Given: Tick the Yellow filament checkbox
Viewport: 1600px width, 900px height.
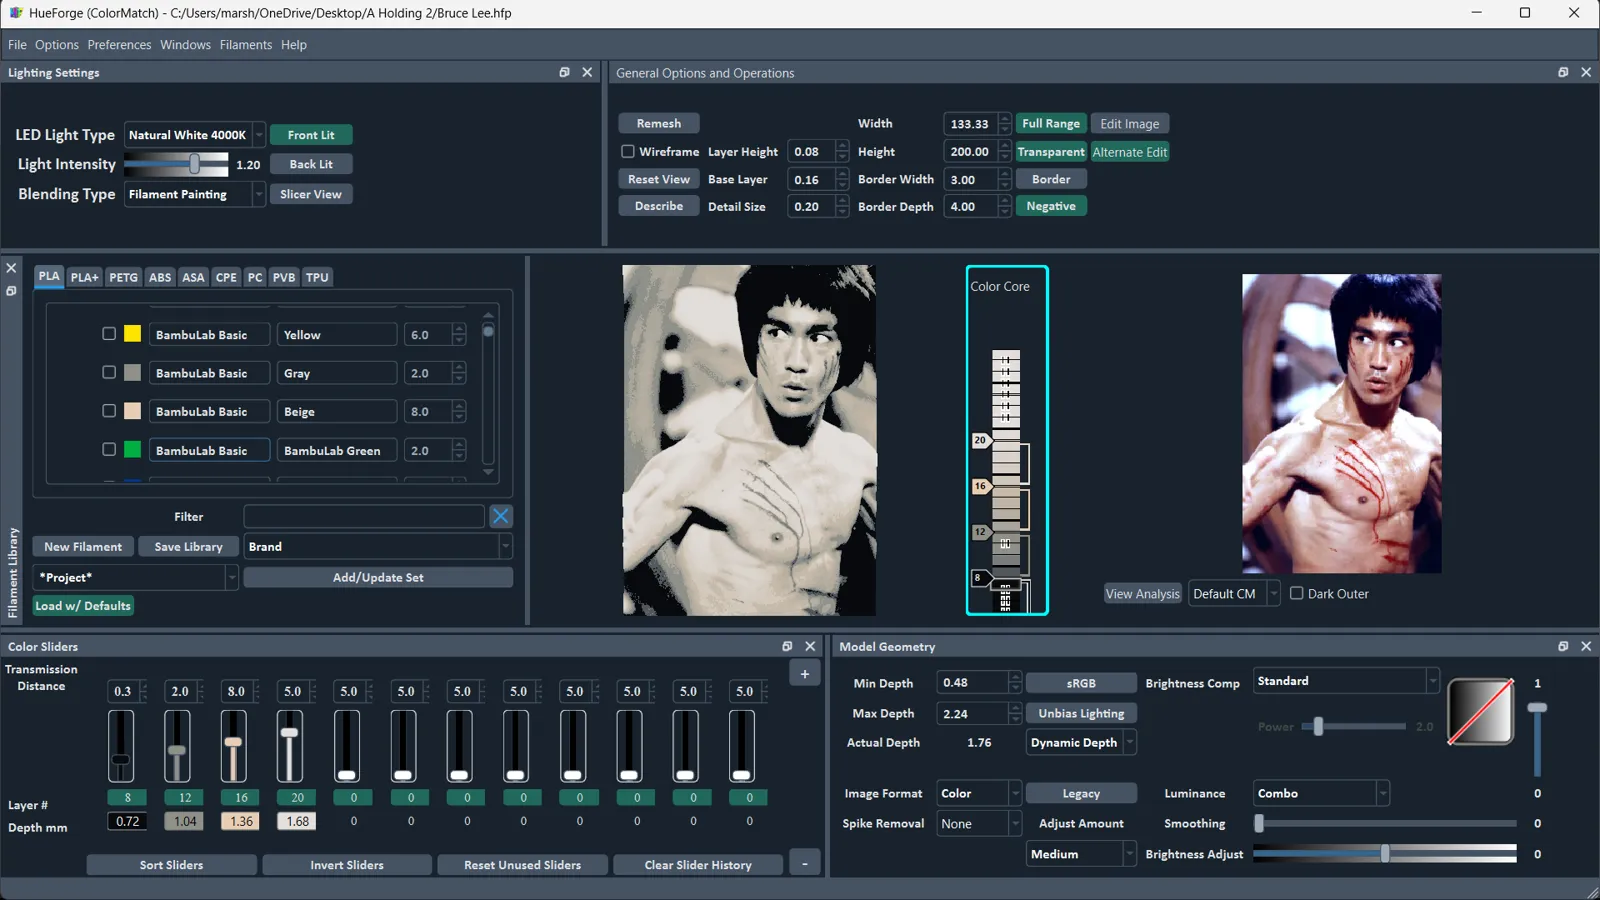Looking at the screenshot, I should click(109, 334).
